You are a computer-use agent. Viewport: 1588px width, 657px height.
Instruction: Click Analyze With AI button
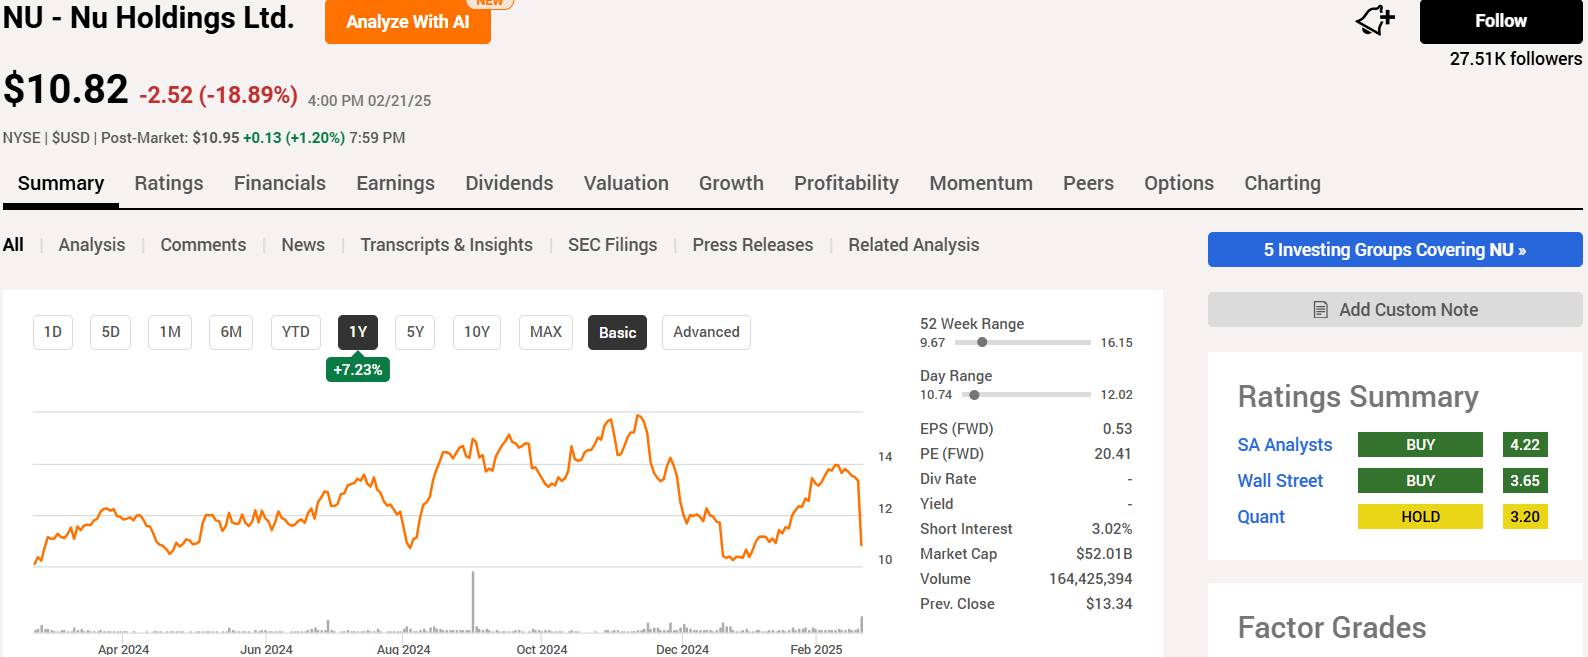pos(408,22)
